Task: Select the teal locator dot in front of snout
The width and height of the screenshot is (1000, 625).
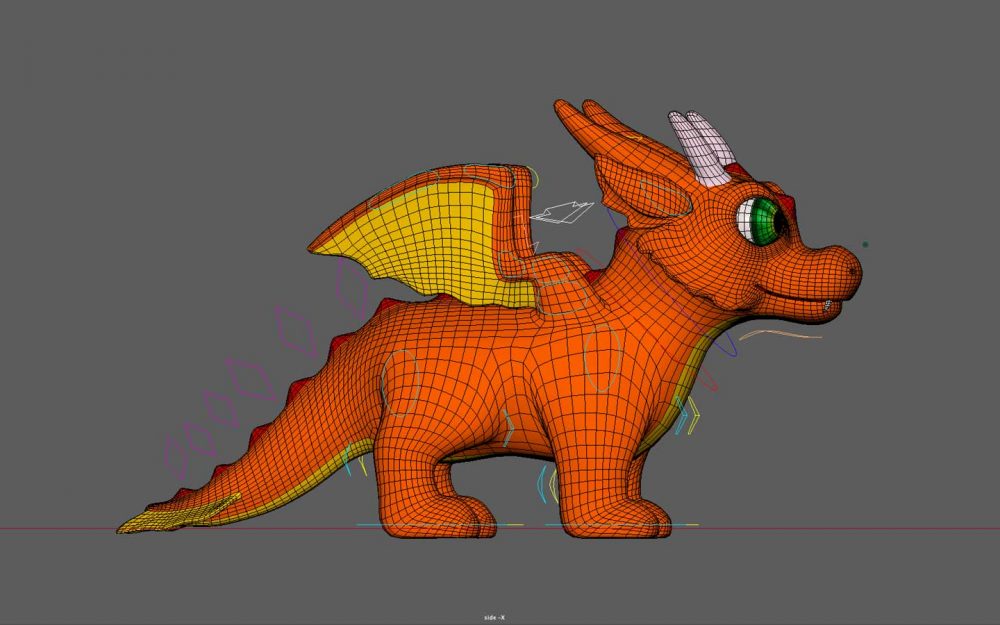Action: coord(865,244)
